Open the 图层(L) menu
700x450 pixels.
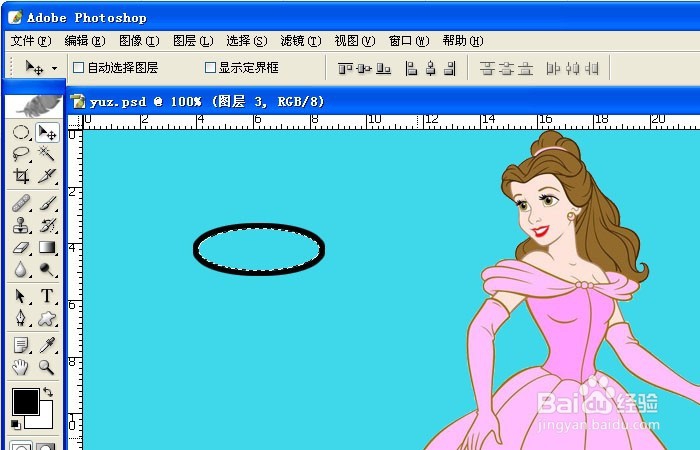tap(193, 41)
